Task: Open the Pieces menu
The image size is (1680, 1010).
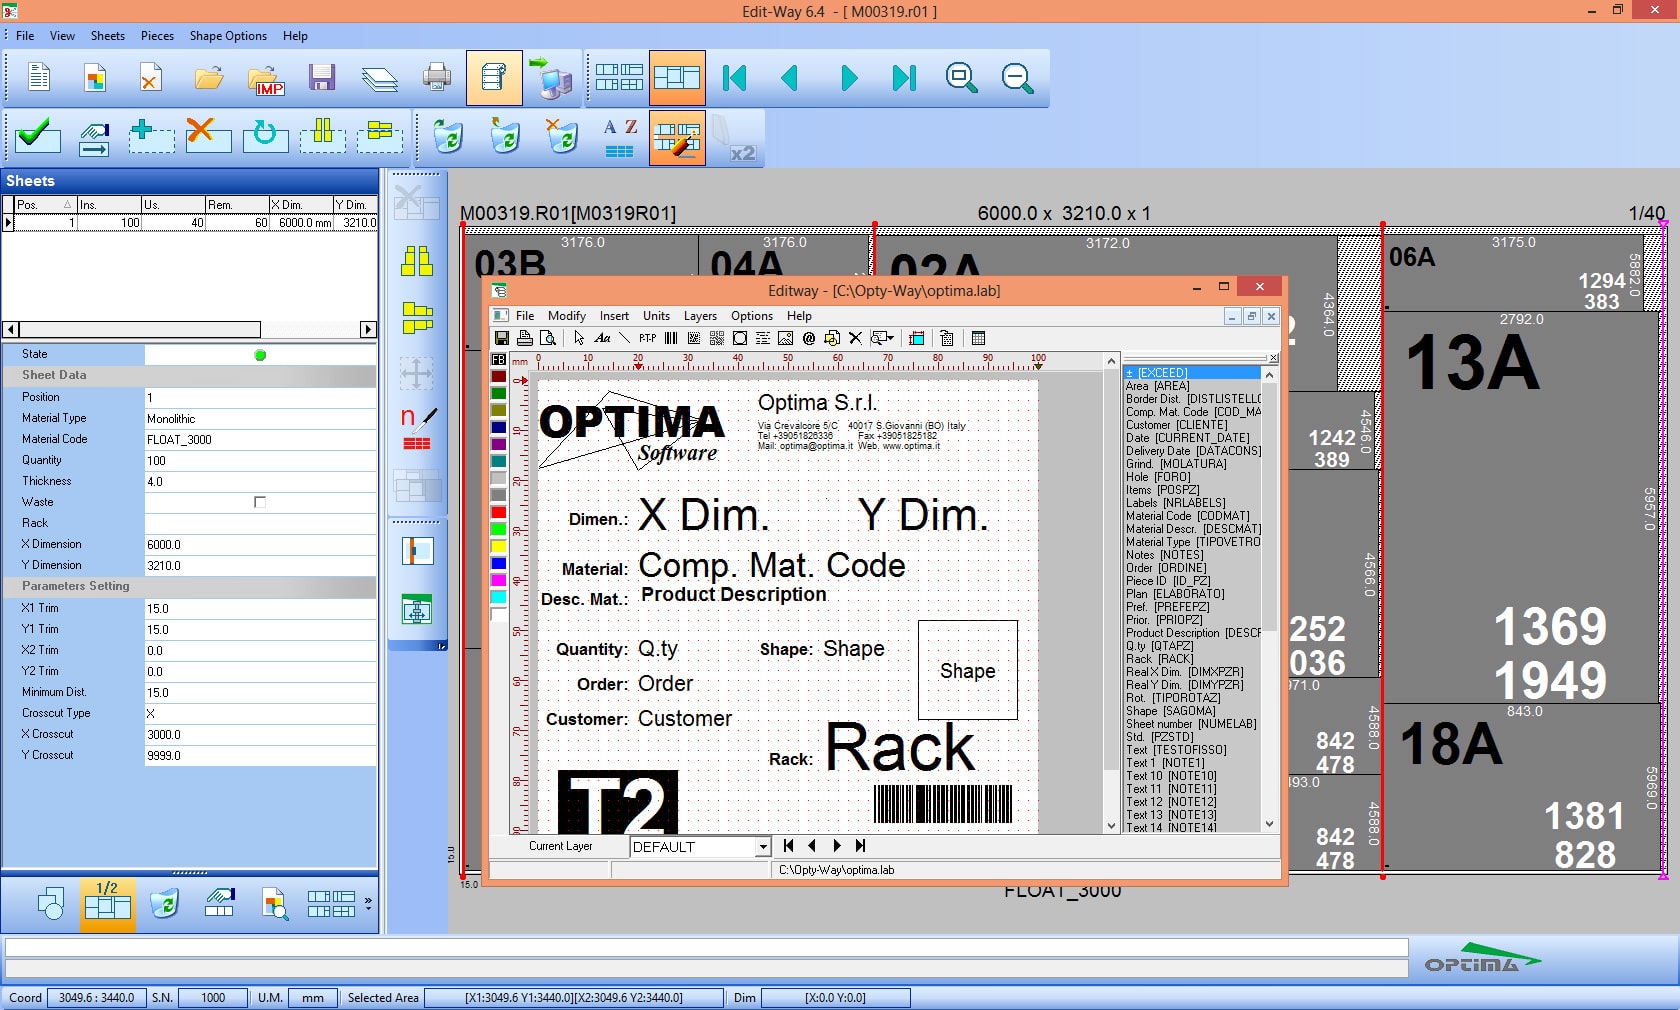Action: click(157, 36)
